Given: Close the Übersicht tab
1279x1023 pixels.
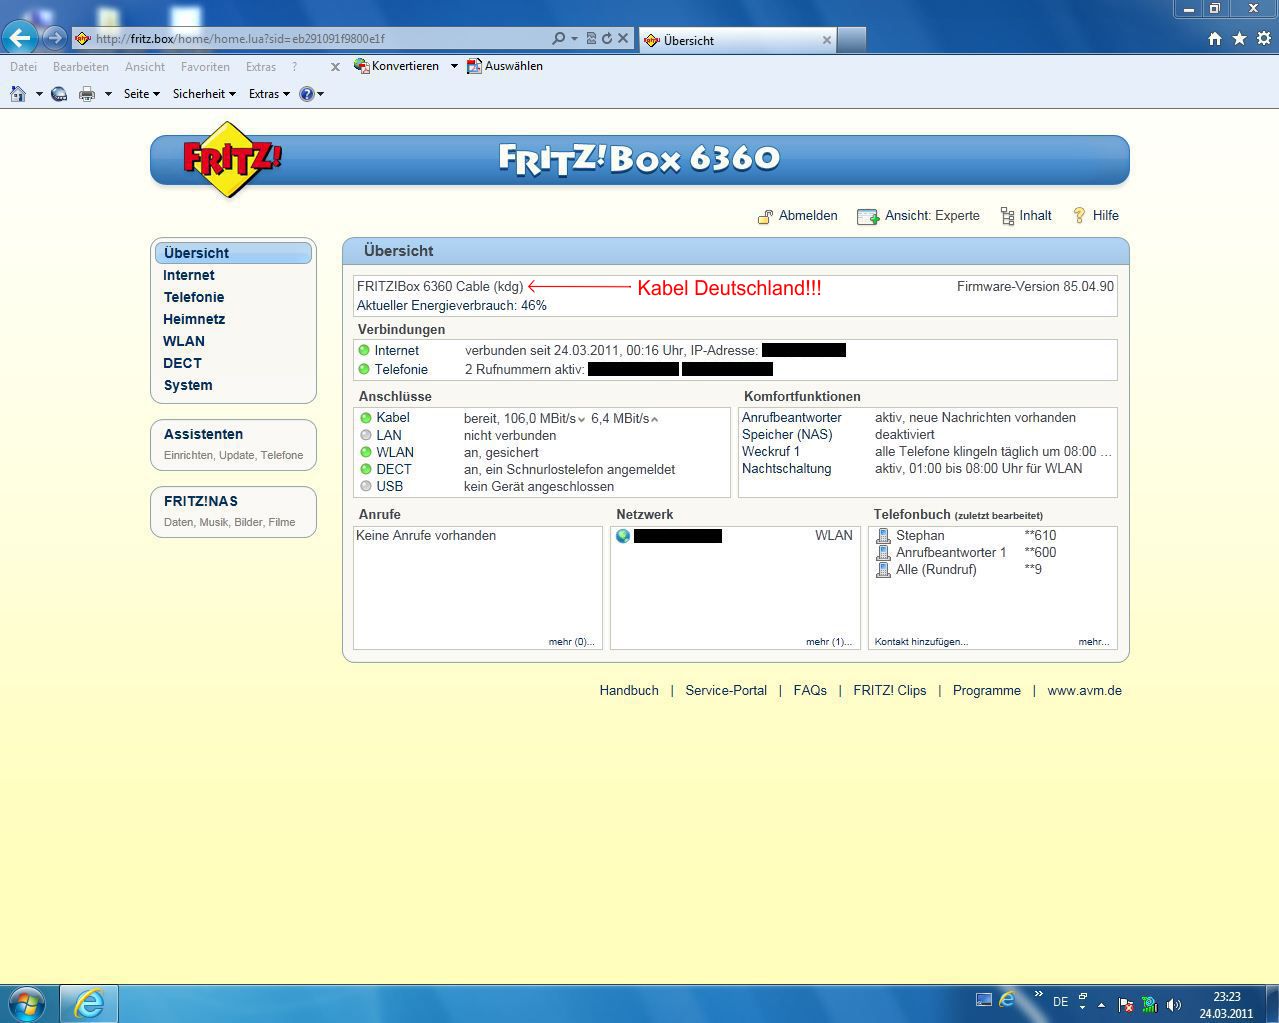Looking at the screenshot, I should (x=827, y=40).
